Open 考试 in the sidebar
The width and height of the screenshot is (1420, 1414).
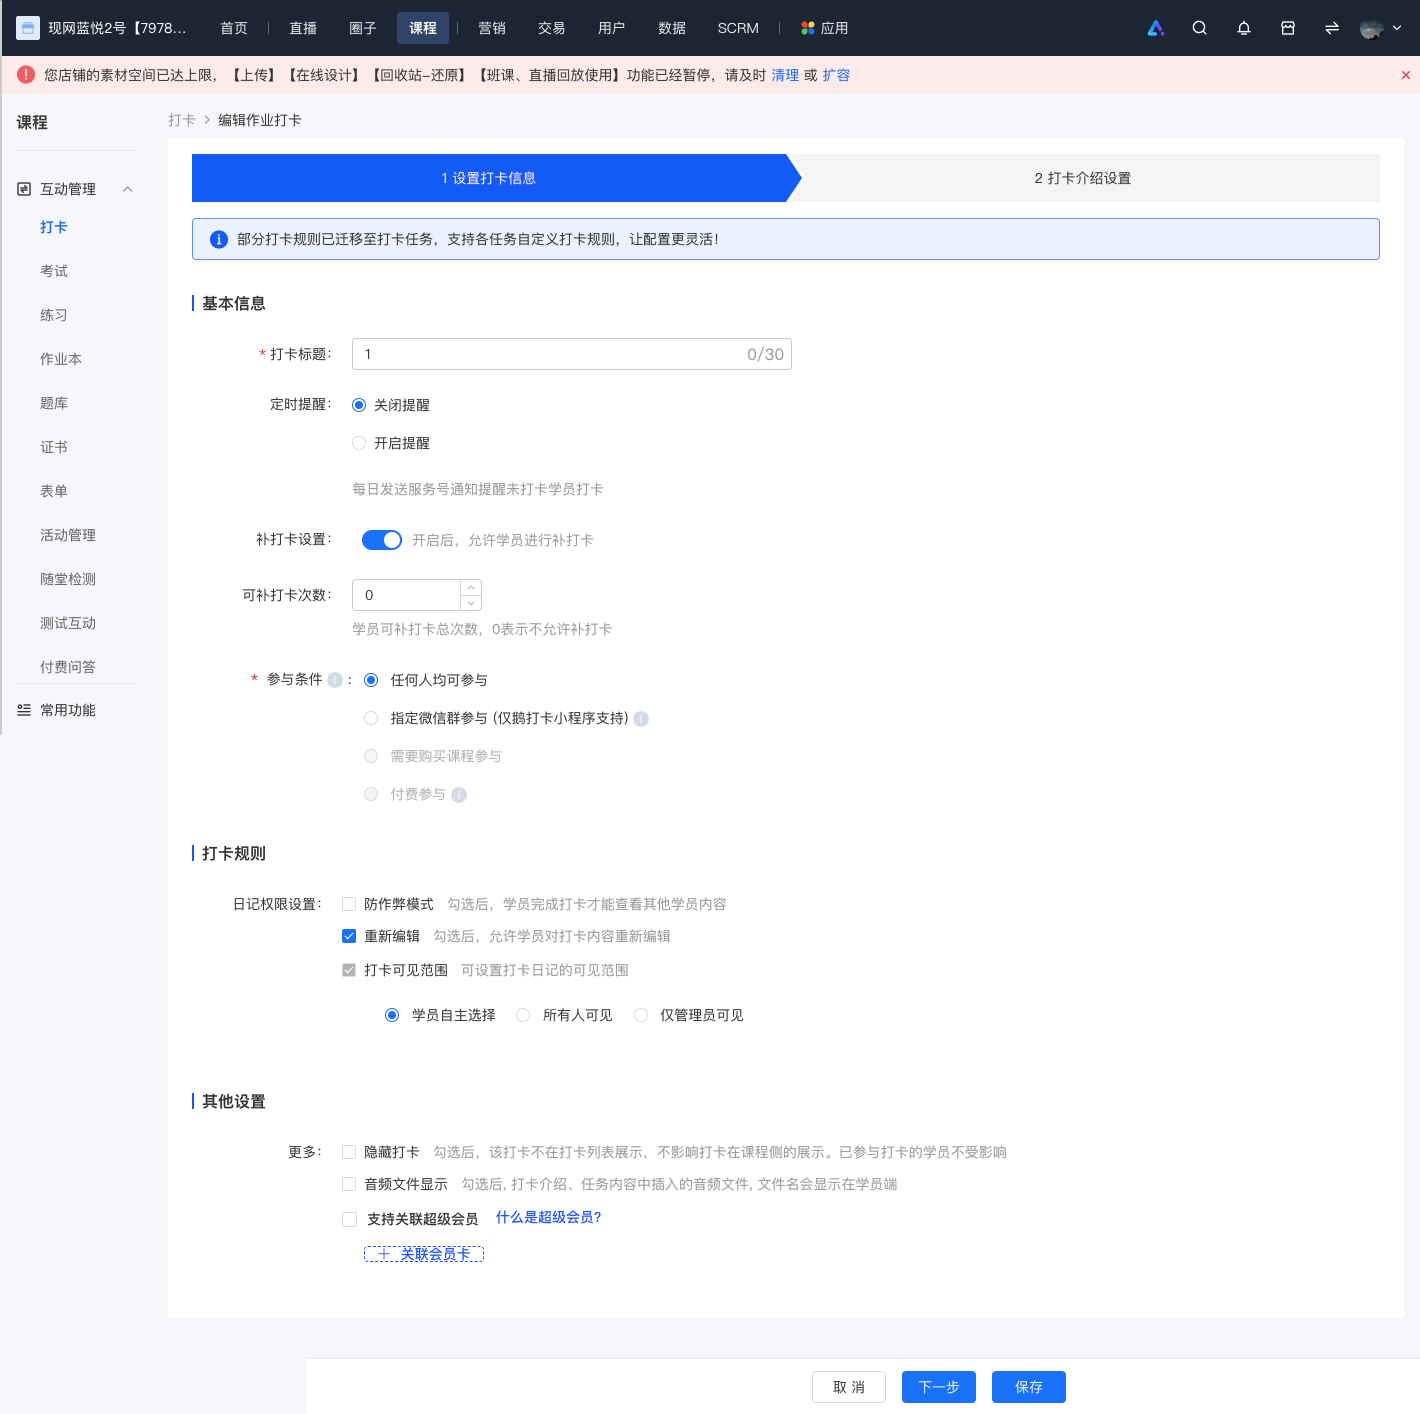coord(54,271)
